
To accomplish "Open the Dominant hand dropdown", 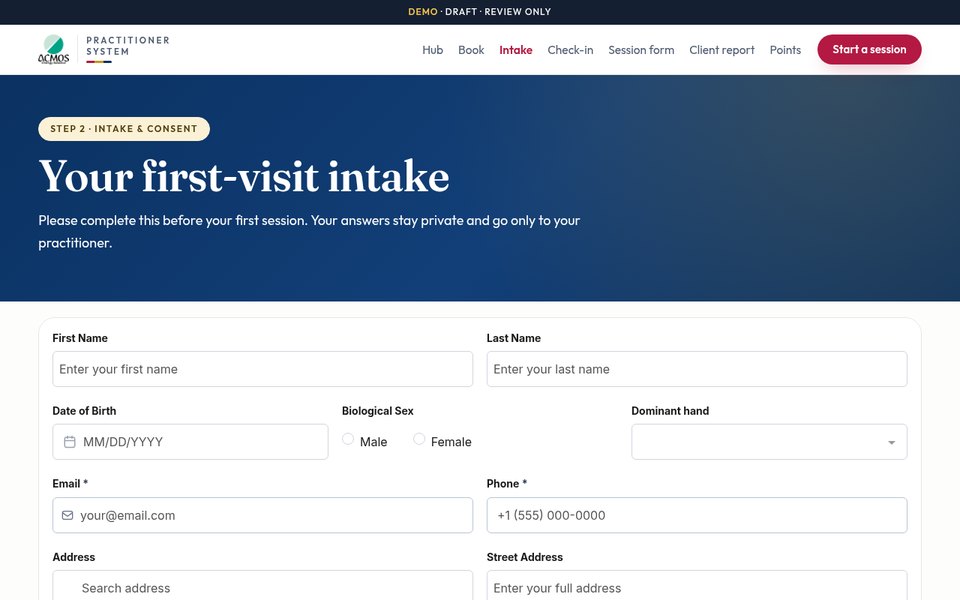I will click(769, 442).
